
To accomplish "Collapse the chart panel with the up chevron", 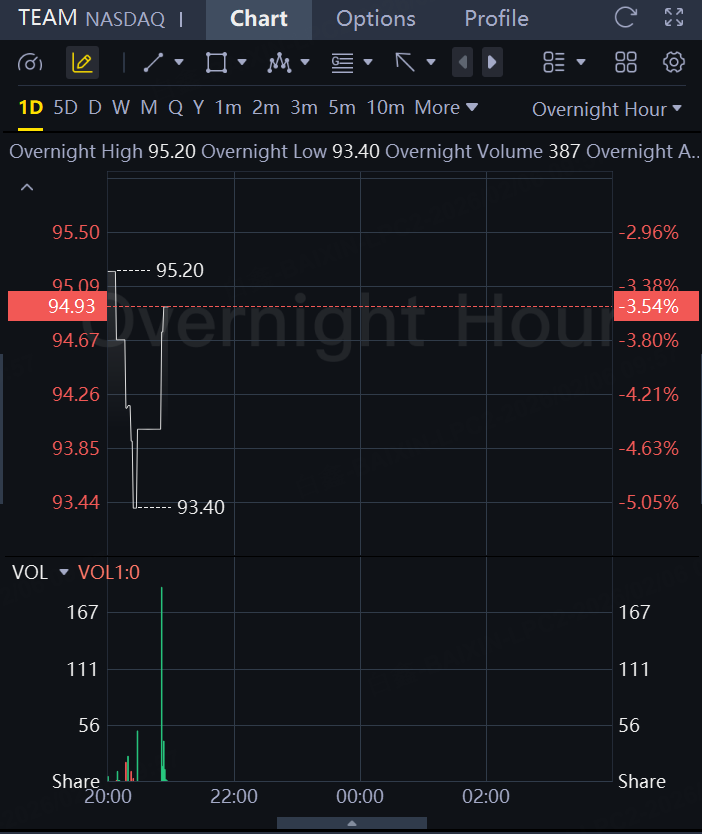I will click(x=27, y=187).
